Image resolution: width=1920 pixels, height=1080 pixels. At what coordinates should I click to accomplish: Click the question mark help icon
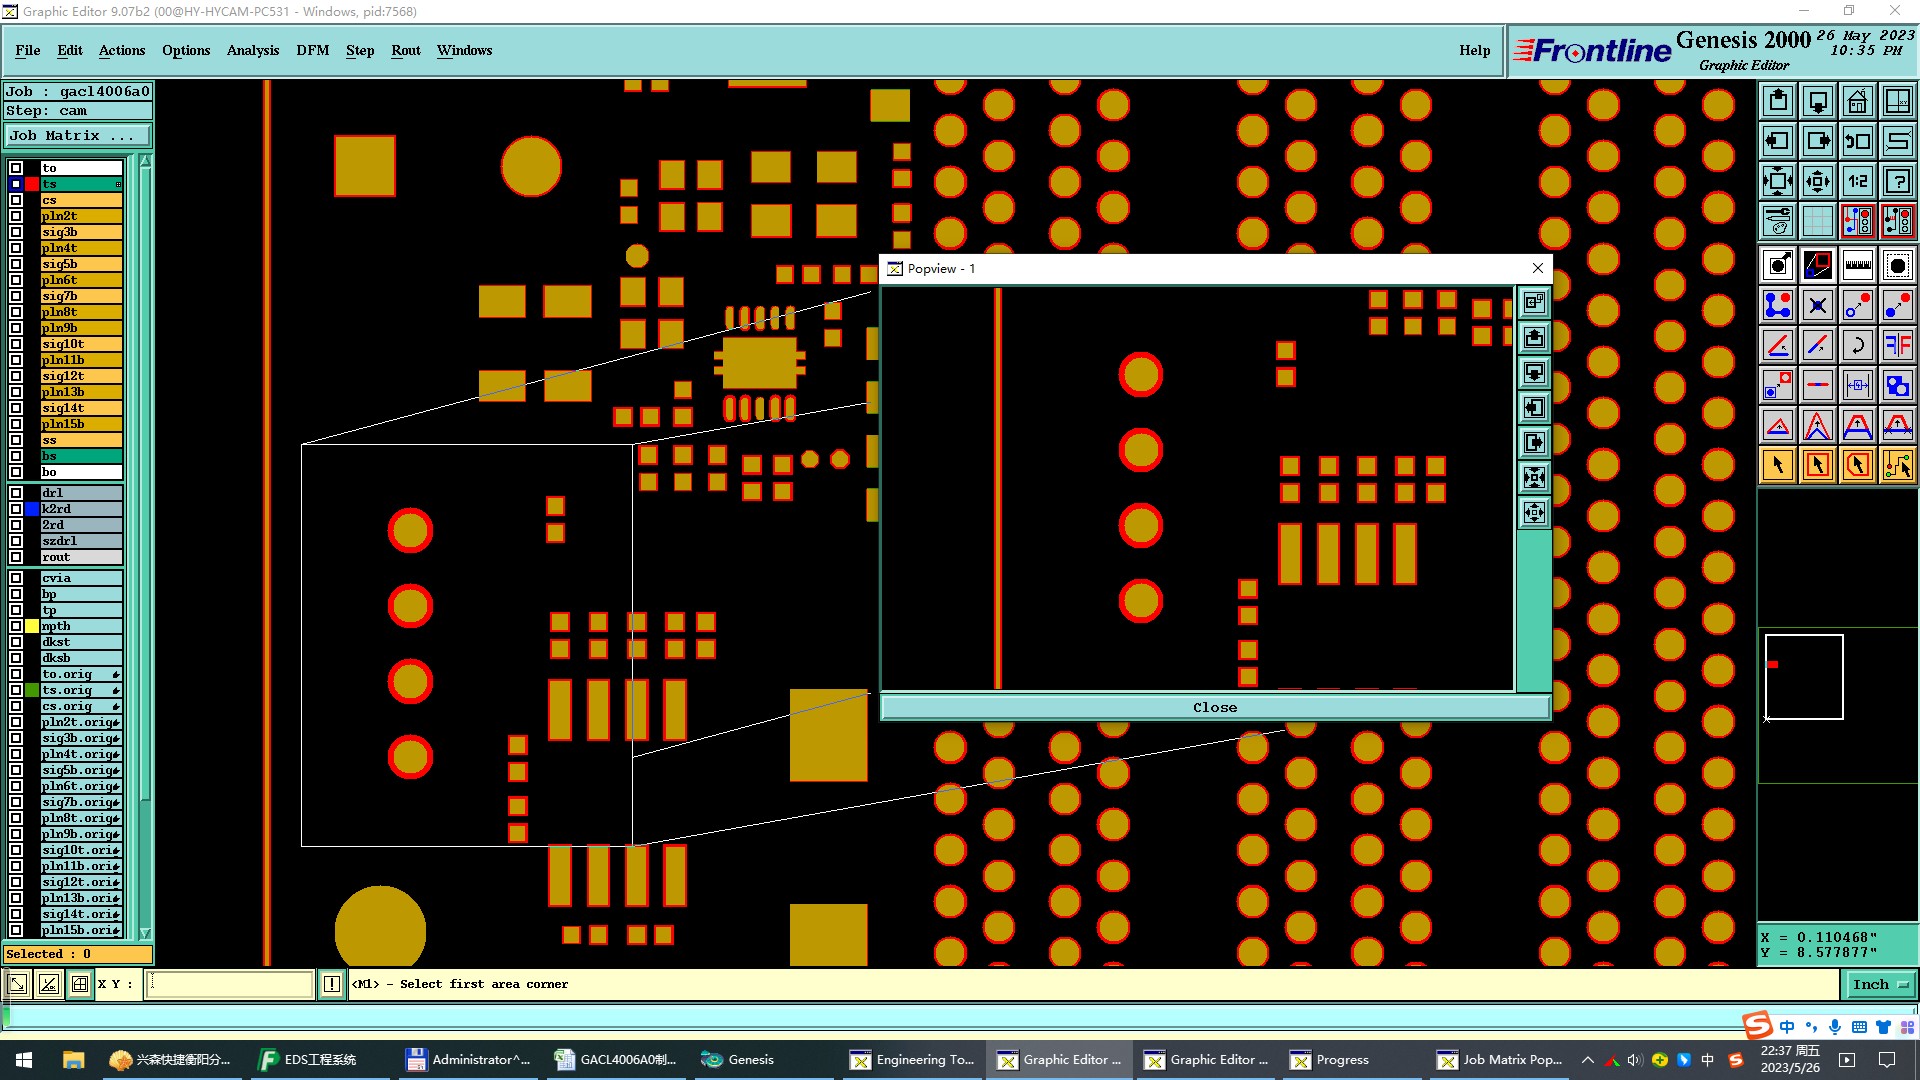(x=1897, y=181)
